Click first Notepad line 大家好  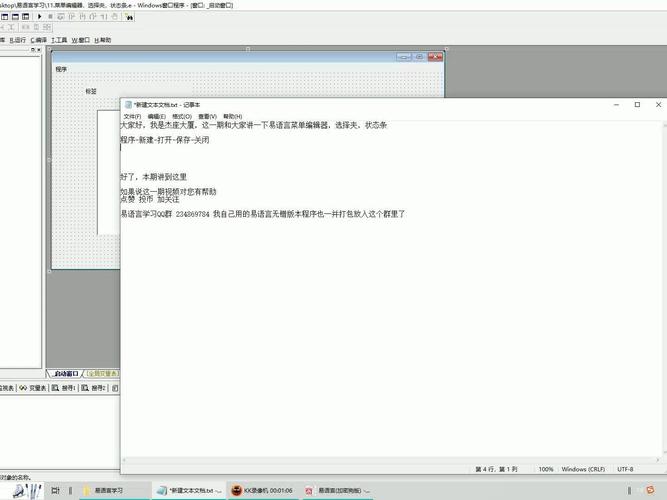tap(254, 125)
